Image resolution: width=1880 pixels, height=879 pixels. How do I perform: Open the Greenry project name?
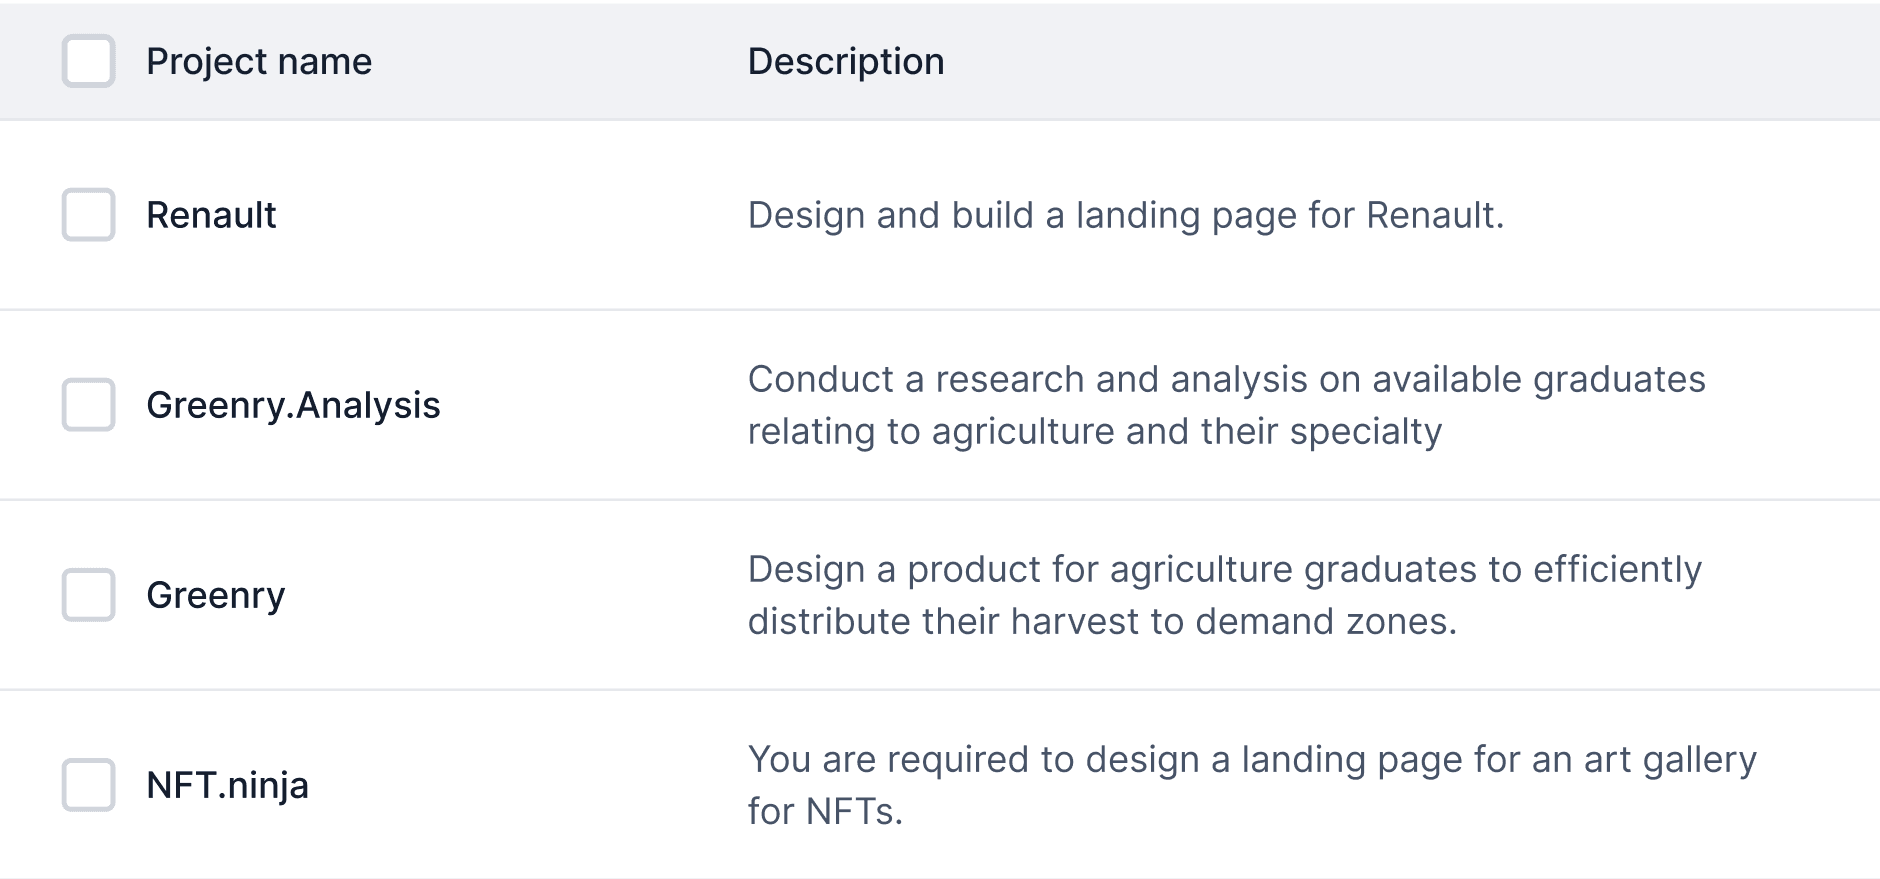coord(216,595)
